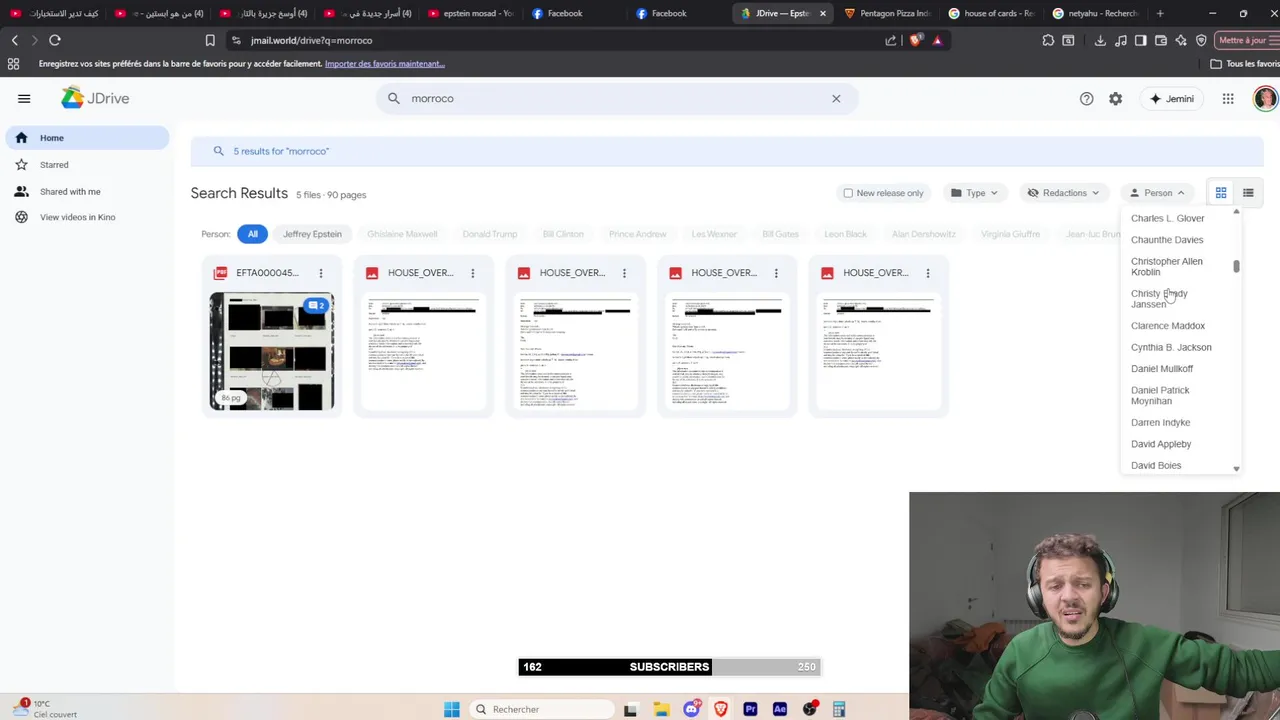Collapse the Person filter dropdown
The image size is (1280, 720).
click(x=1157, y=193)
